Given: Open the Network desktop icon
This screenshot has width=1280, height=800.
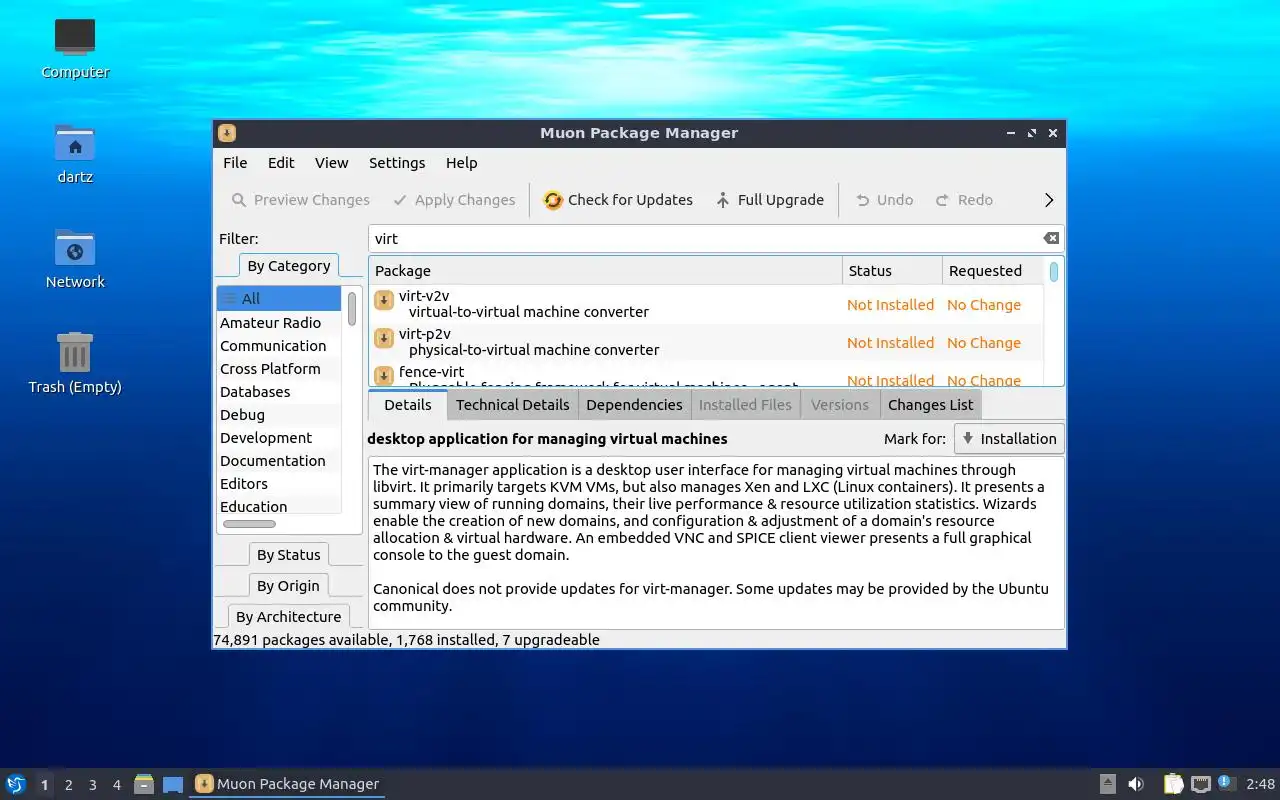Looking at the screenshot, I should coord(75,259).
